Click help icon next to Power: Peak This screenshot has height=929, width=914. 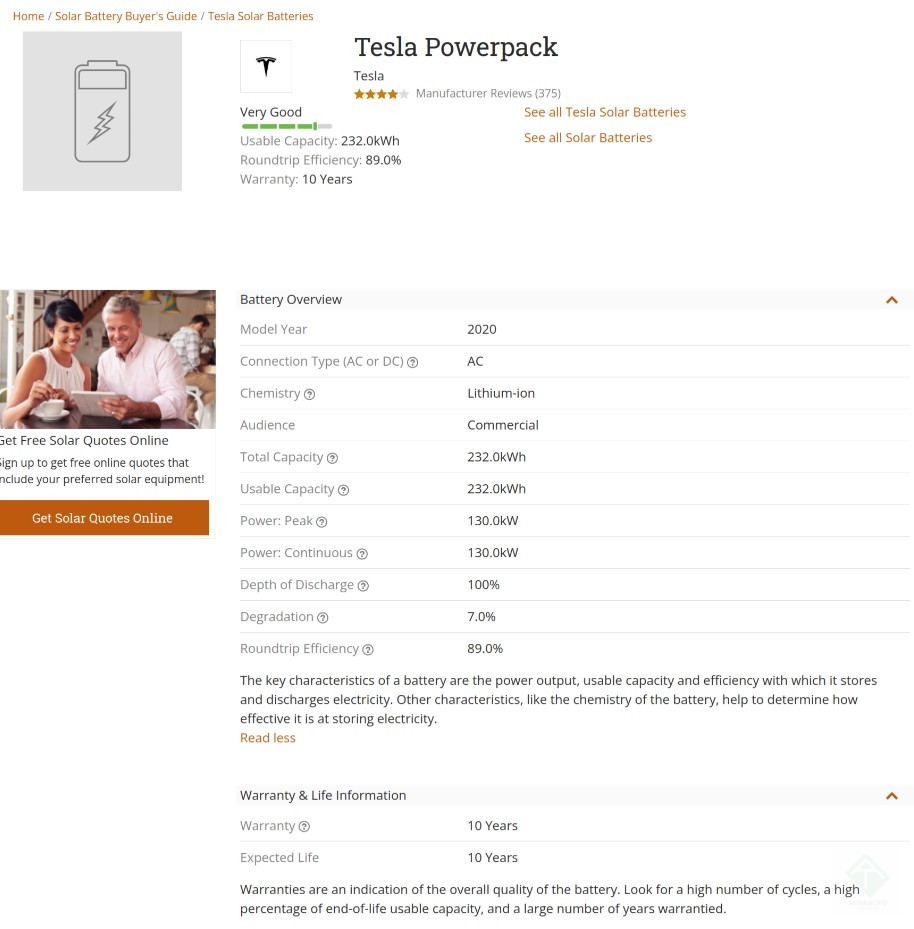pyautogui.click(x=321, y=522)
